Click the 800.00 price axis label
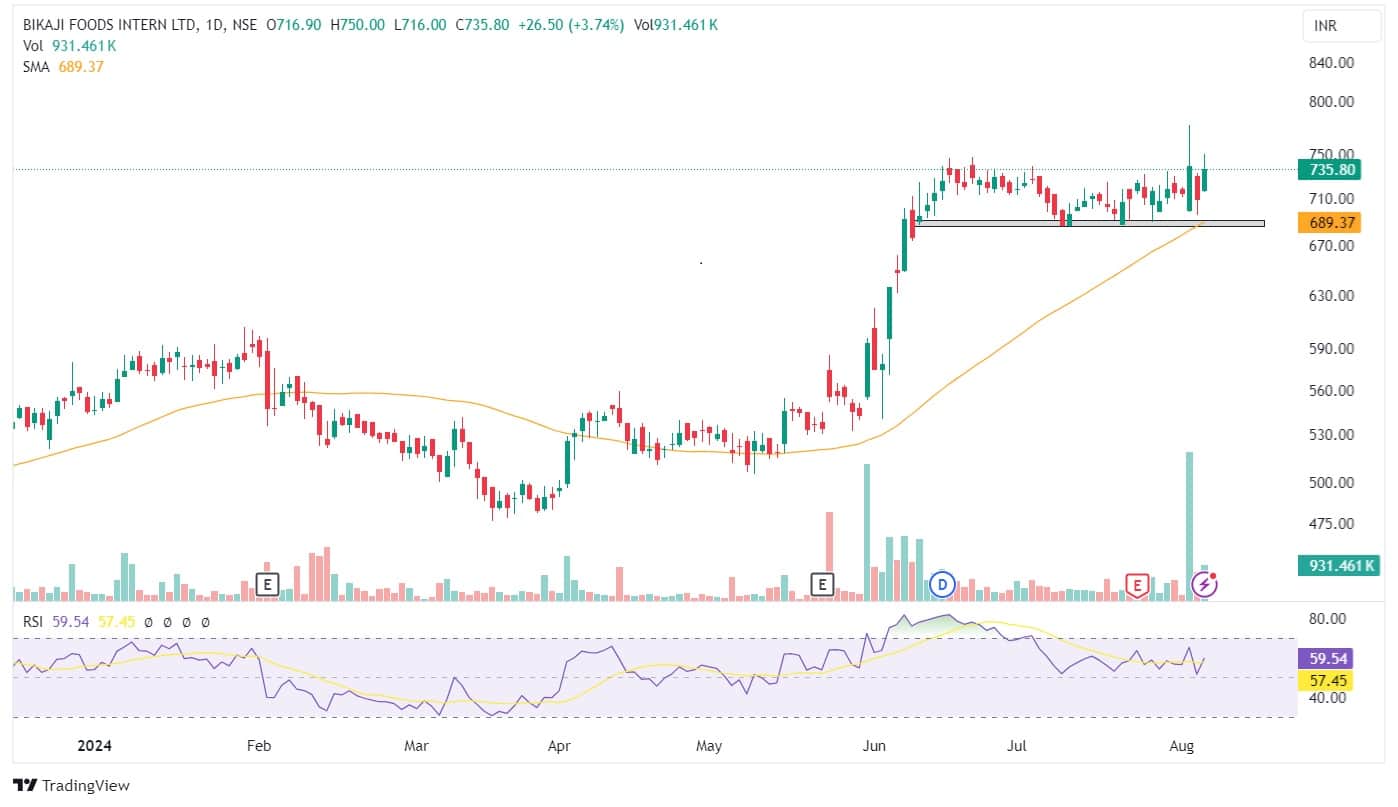Viewport: 1398px width, 807px height. click(x=1331, y=101)
